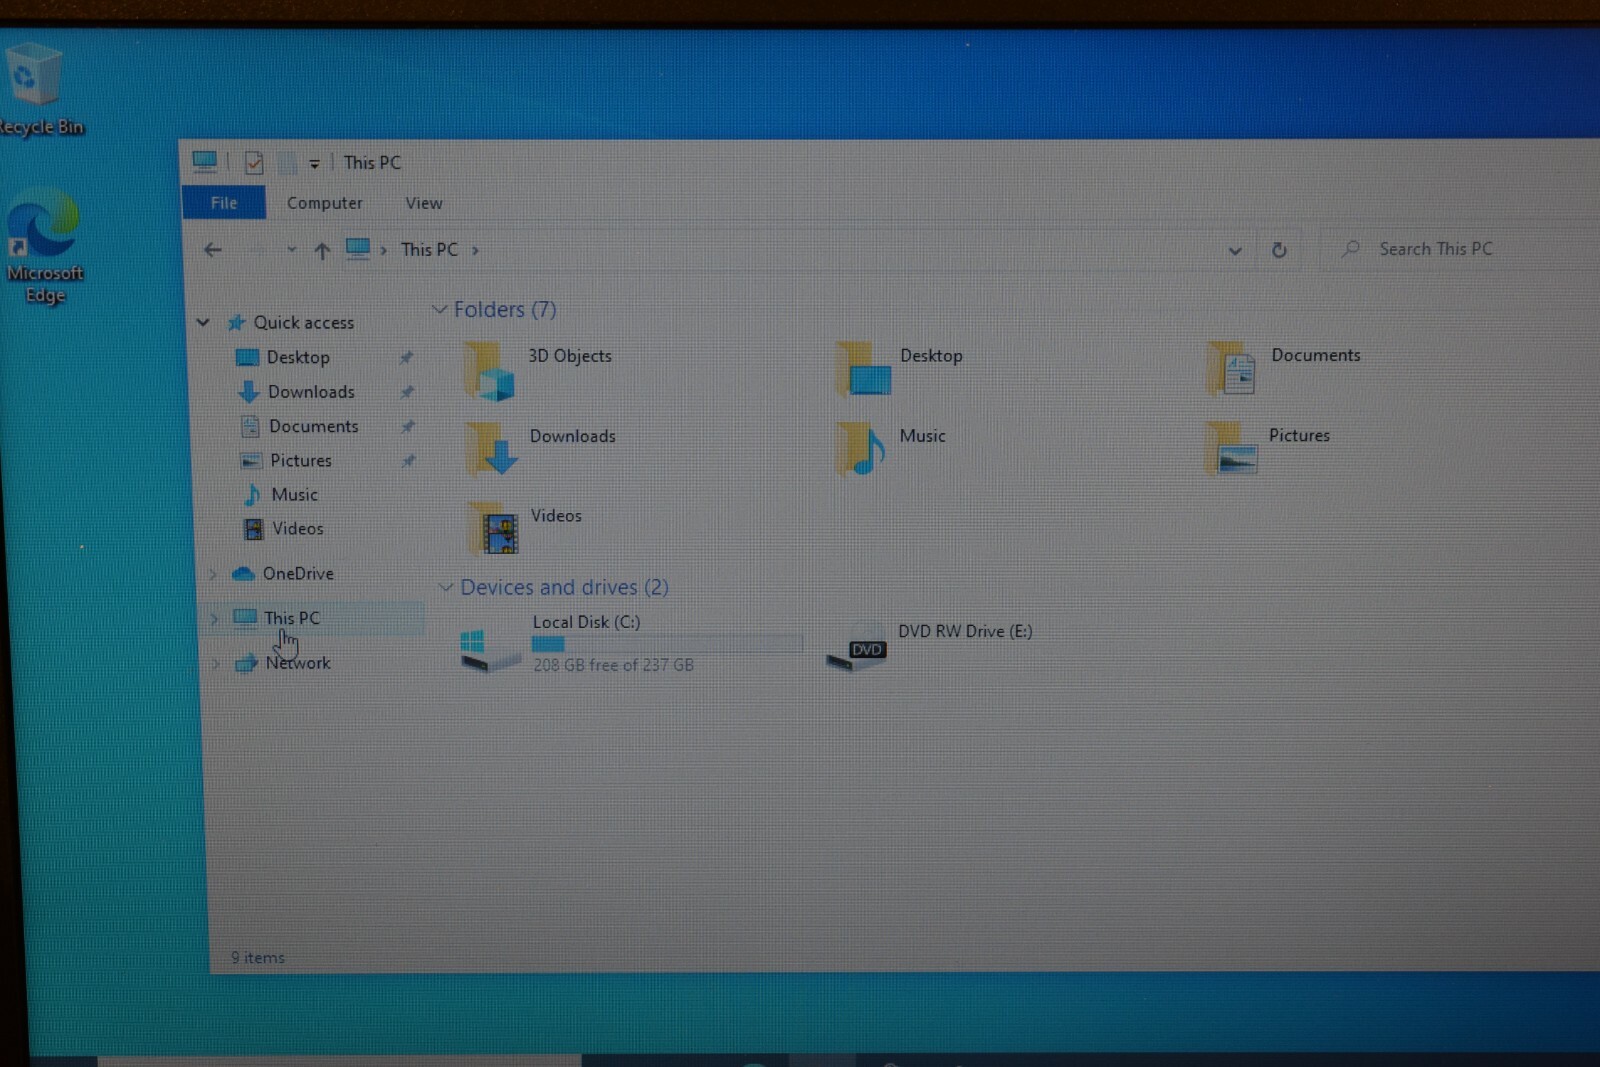Click the '208 GB free of 237 GB' text
Viewport: 1600px width, 1067px height.
pos(613,665)
